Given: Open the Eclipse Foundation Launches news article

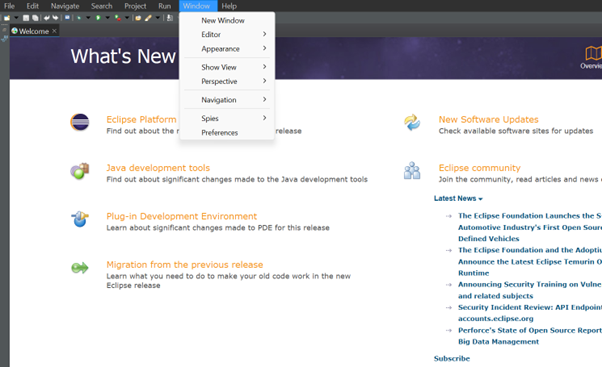Looking at the screenshot, I should [x=530, y=227].
